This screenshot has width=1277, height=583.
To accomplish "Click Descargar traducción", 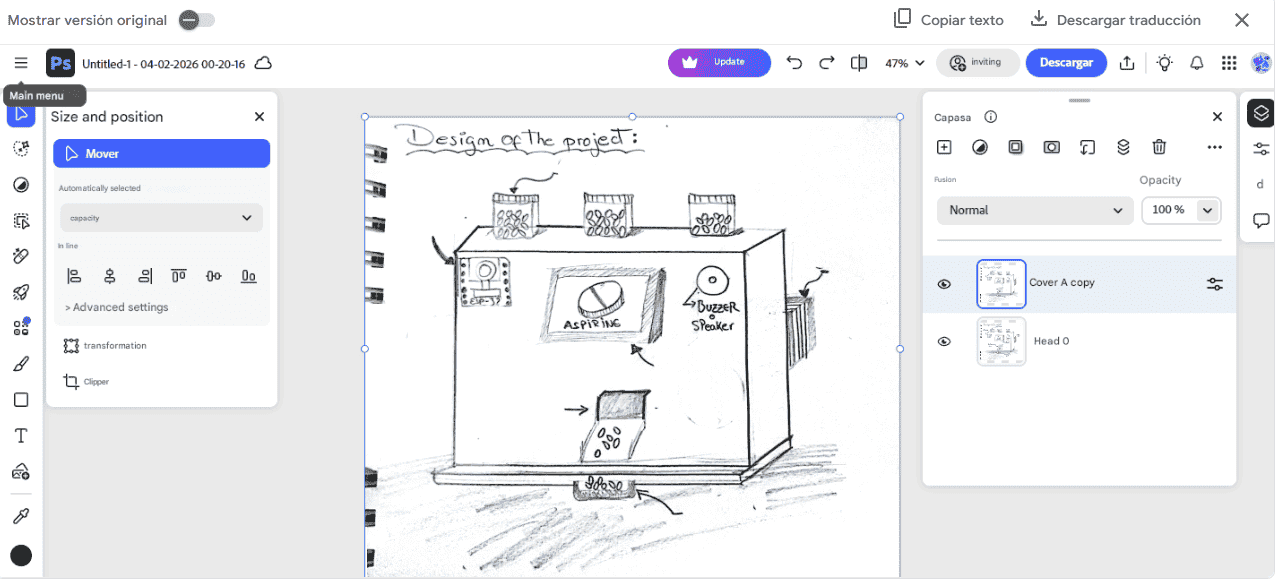I will (1115, 20).
